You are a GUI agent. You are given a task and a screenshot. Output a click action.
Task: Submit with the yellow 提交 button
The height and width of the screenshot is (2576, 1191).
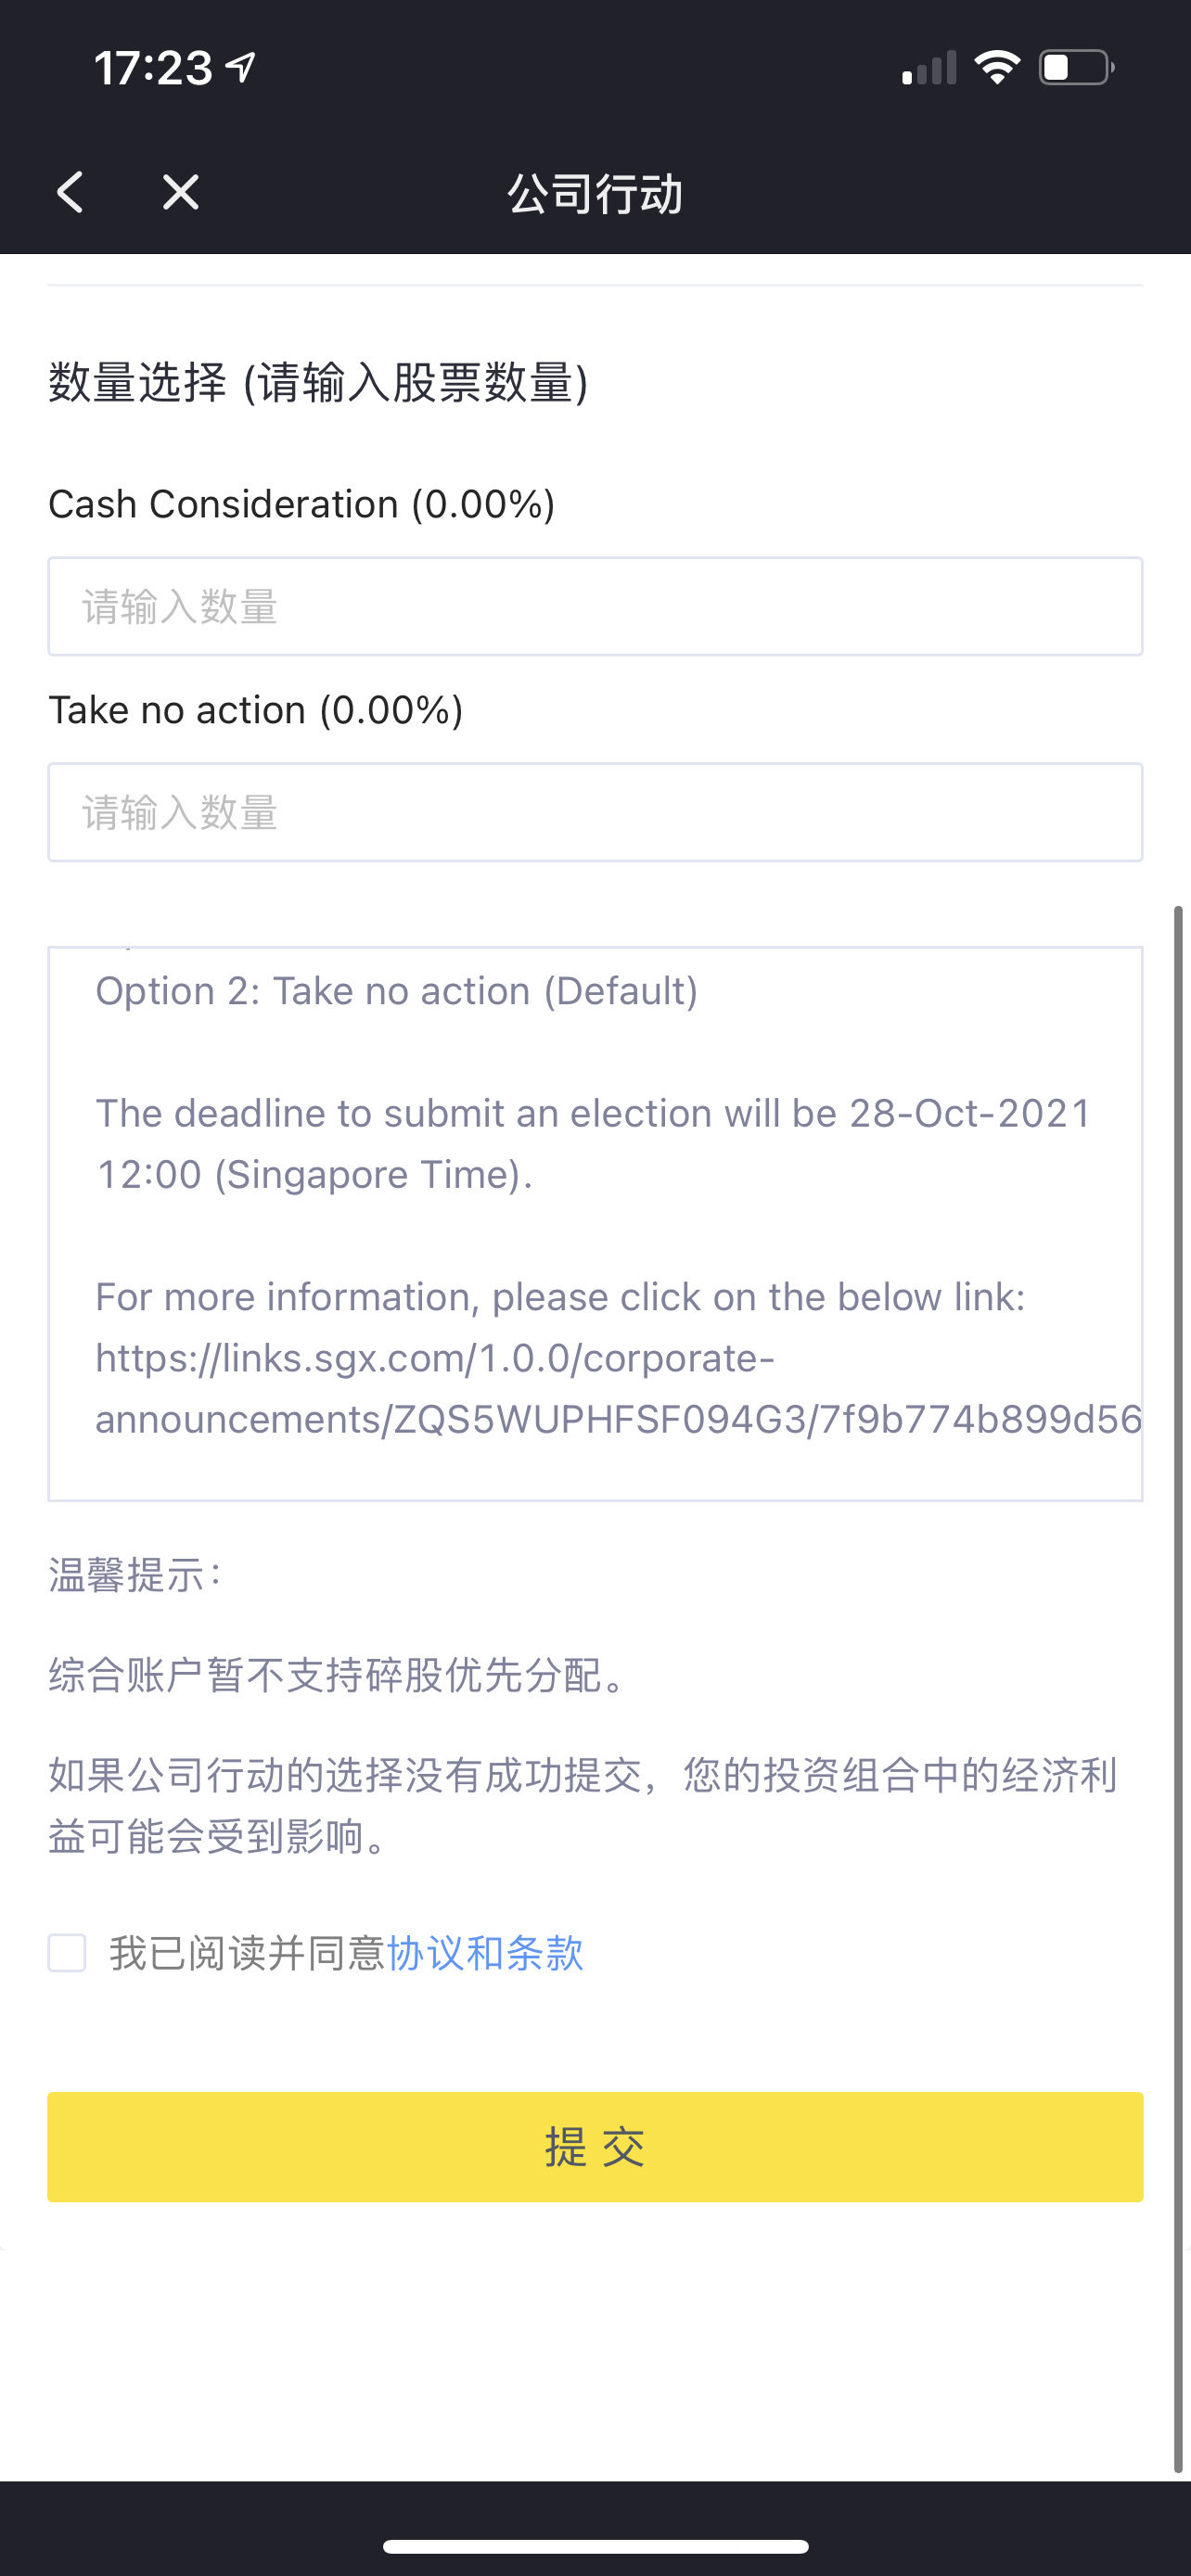(595, 2147)
